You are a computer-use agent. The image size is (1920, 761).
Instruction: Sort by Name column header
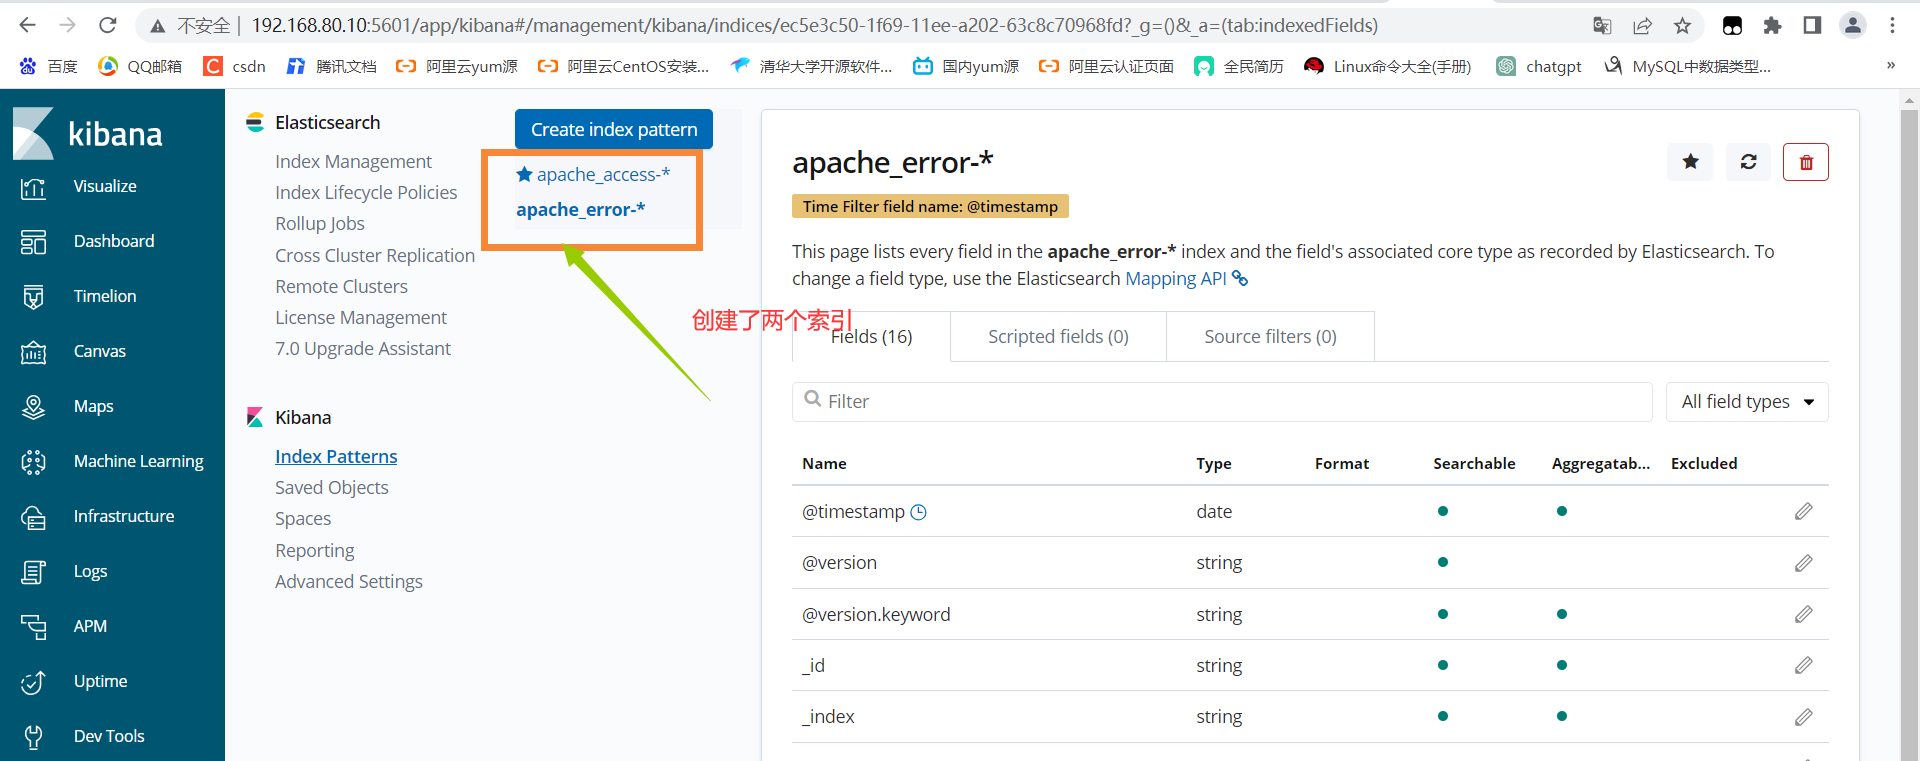click(x=824, y=464)
